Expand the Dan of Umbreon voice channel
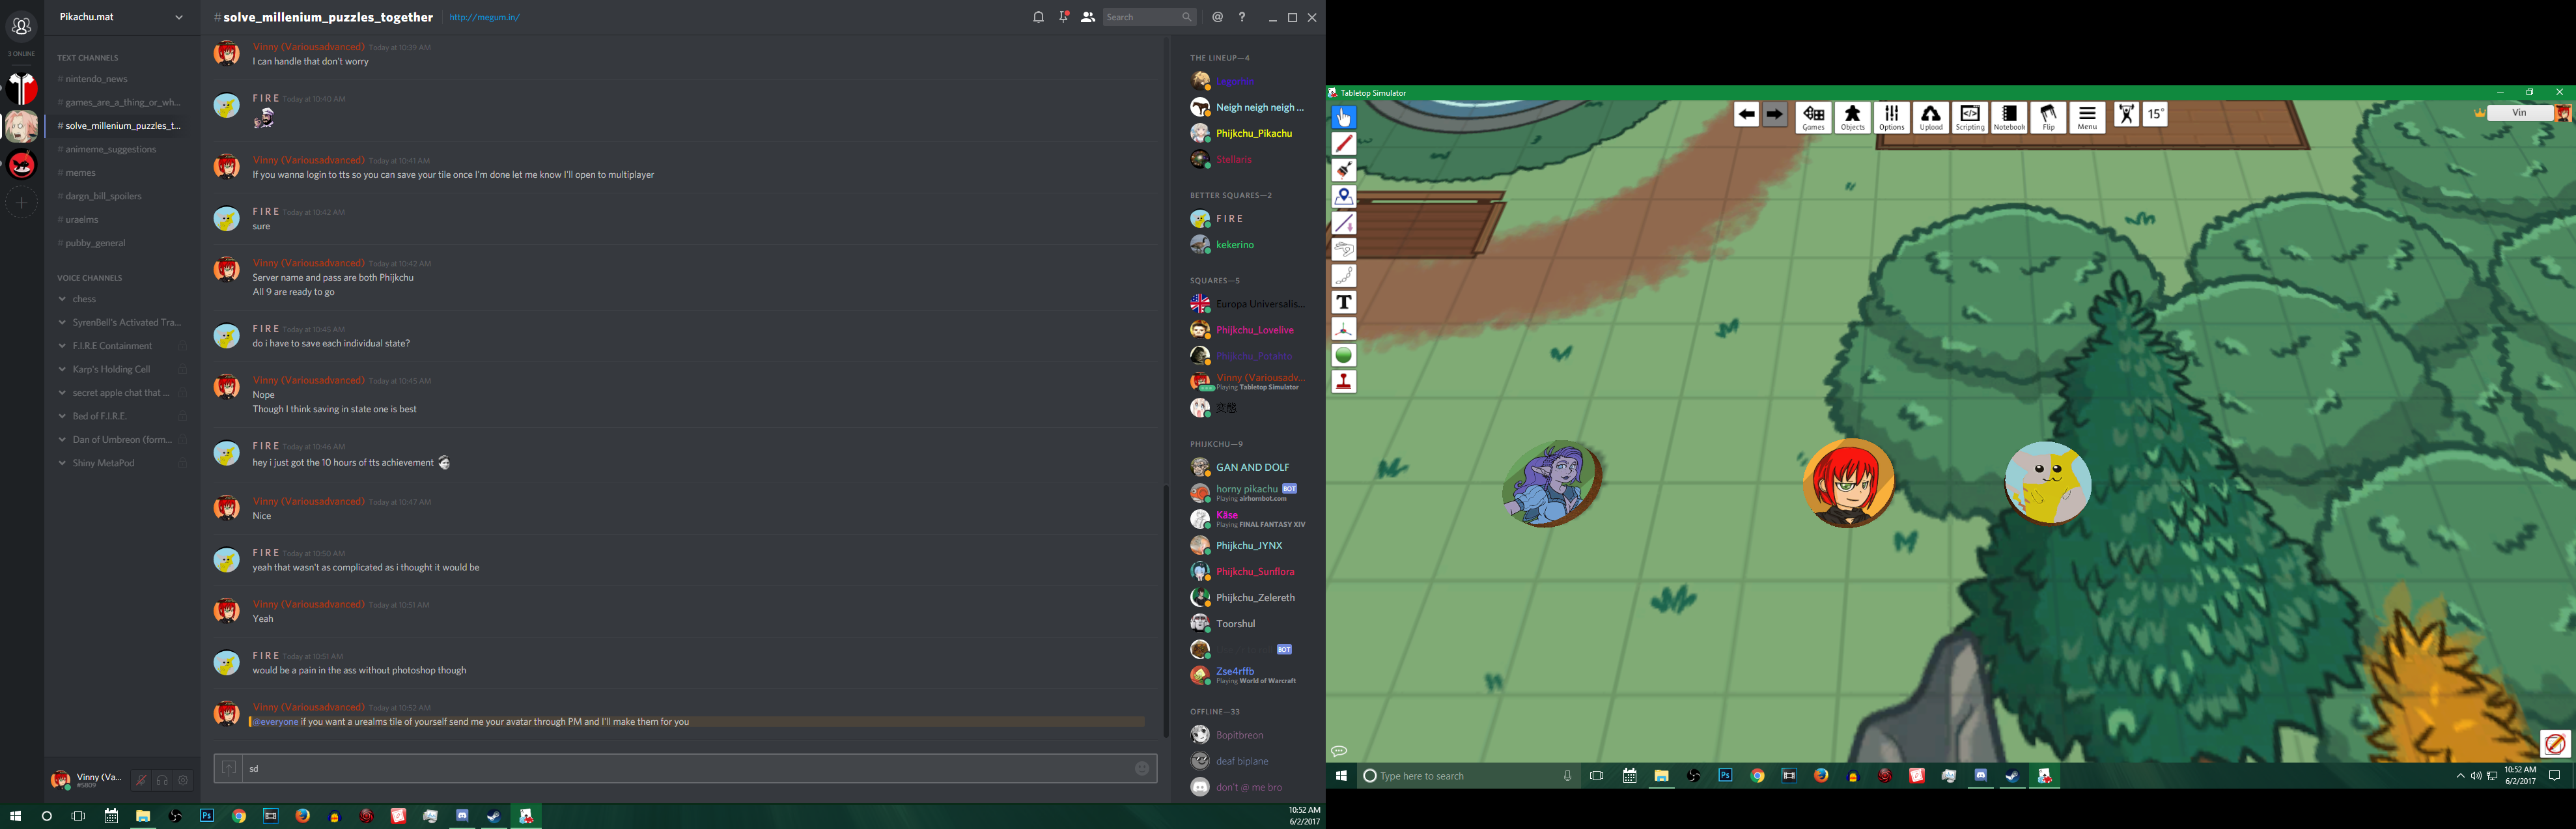 [122, 440]
